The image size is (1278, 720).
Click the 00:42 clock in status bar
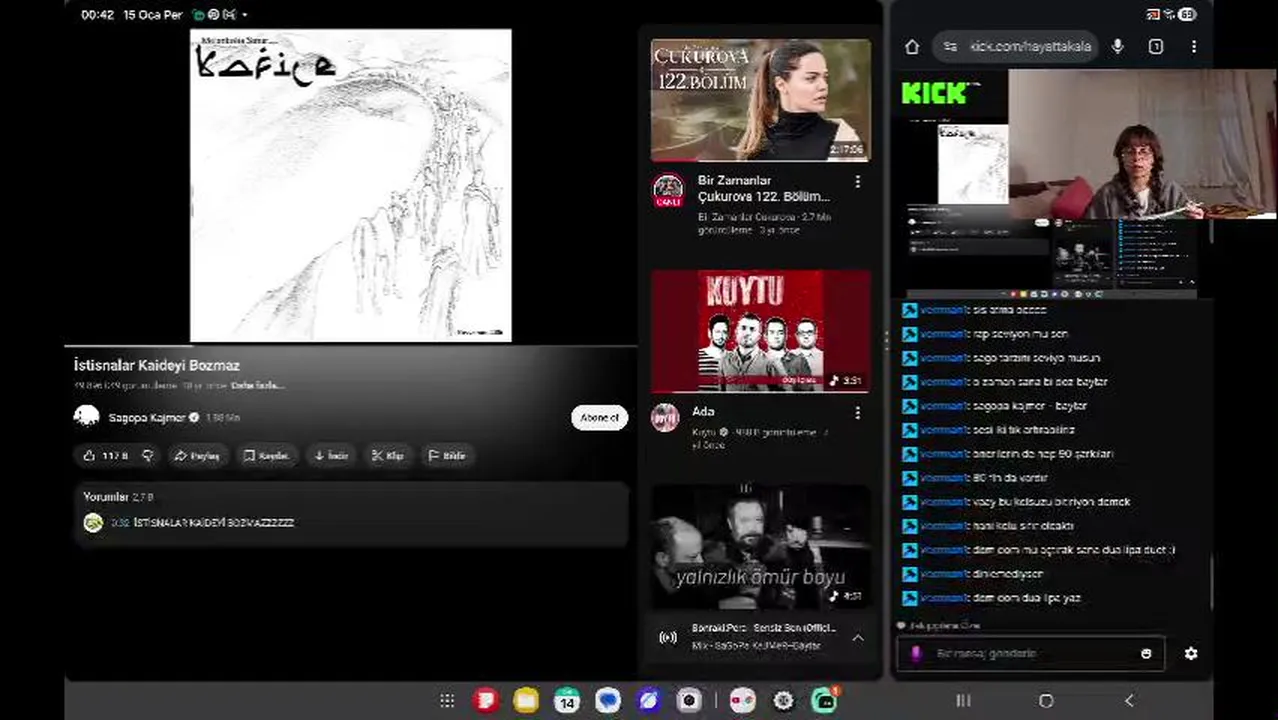(97, 15)
